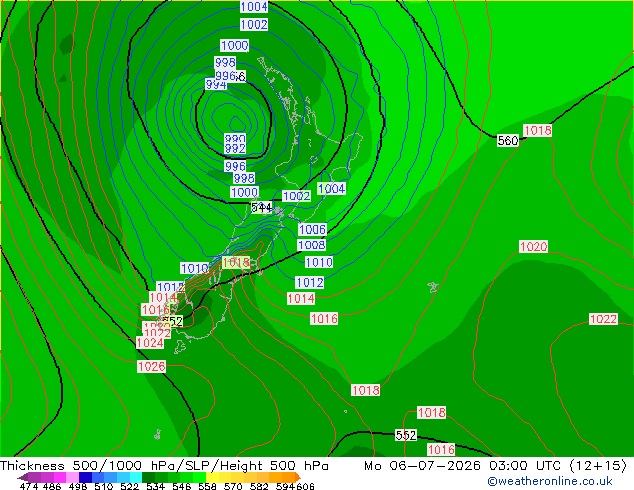Click the legend value 546
The height and width of the screenshot is (490, 634).
(182, 486)
